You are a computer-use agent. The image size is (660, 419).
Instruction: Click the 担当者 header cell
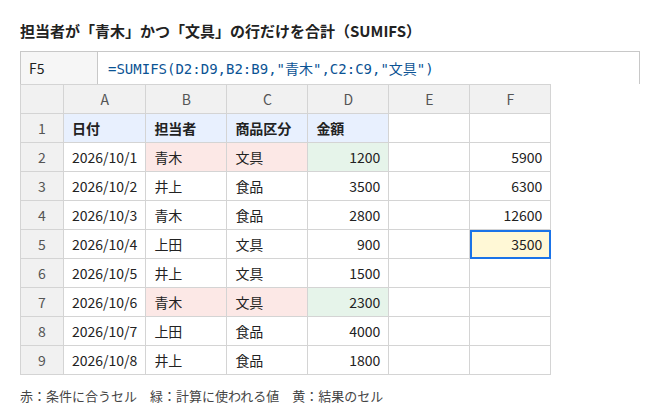tap(186, 128)
